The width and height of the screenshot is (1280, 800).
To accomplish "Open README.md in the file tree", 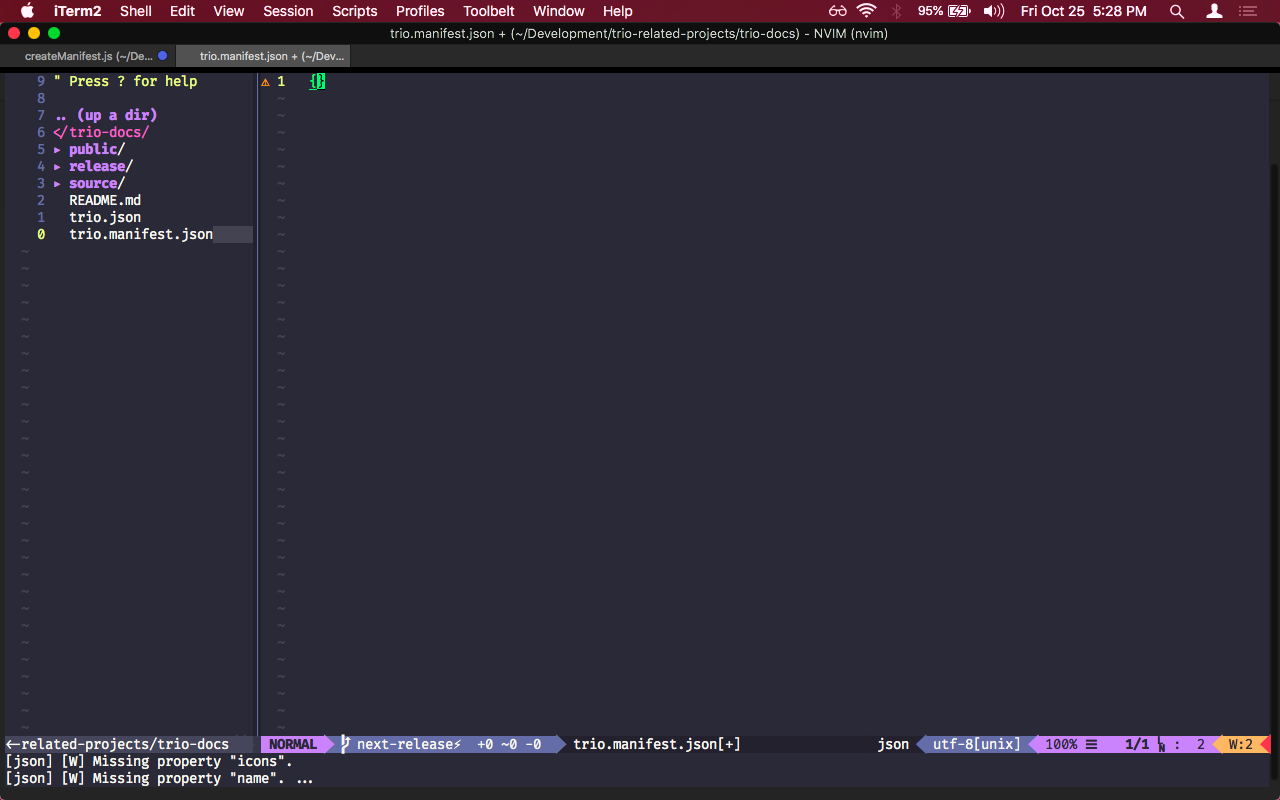I will pos(105,200).
